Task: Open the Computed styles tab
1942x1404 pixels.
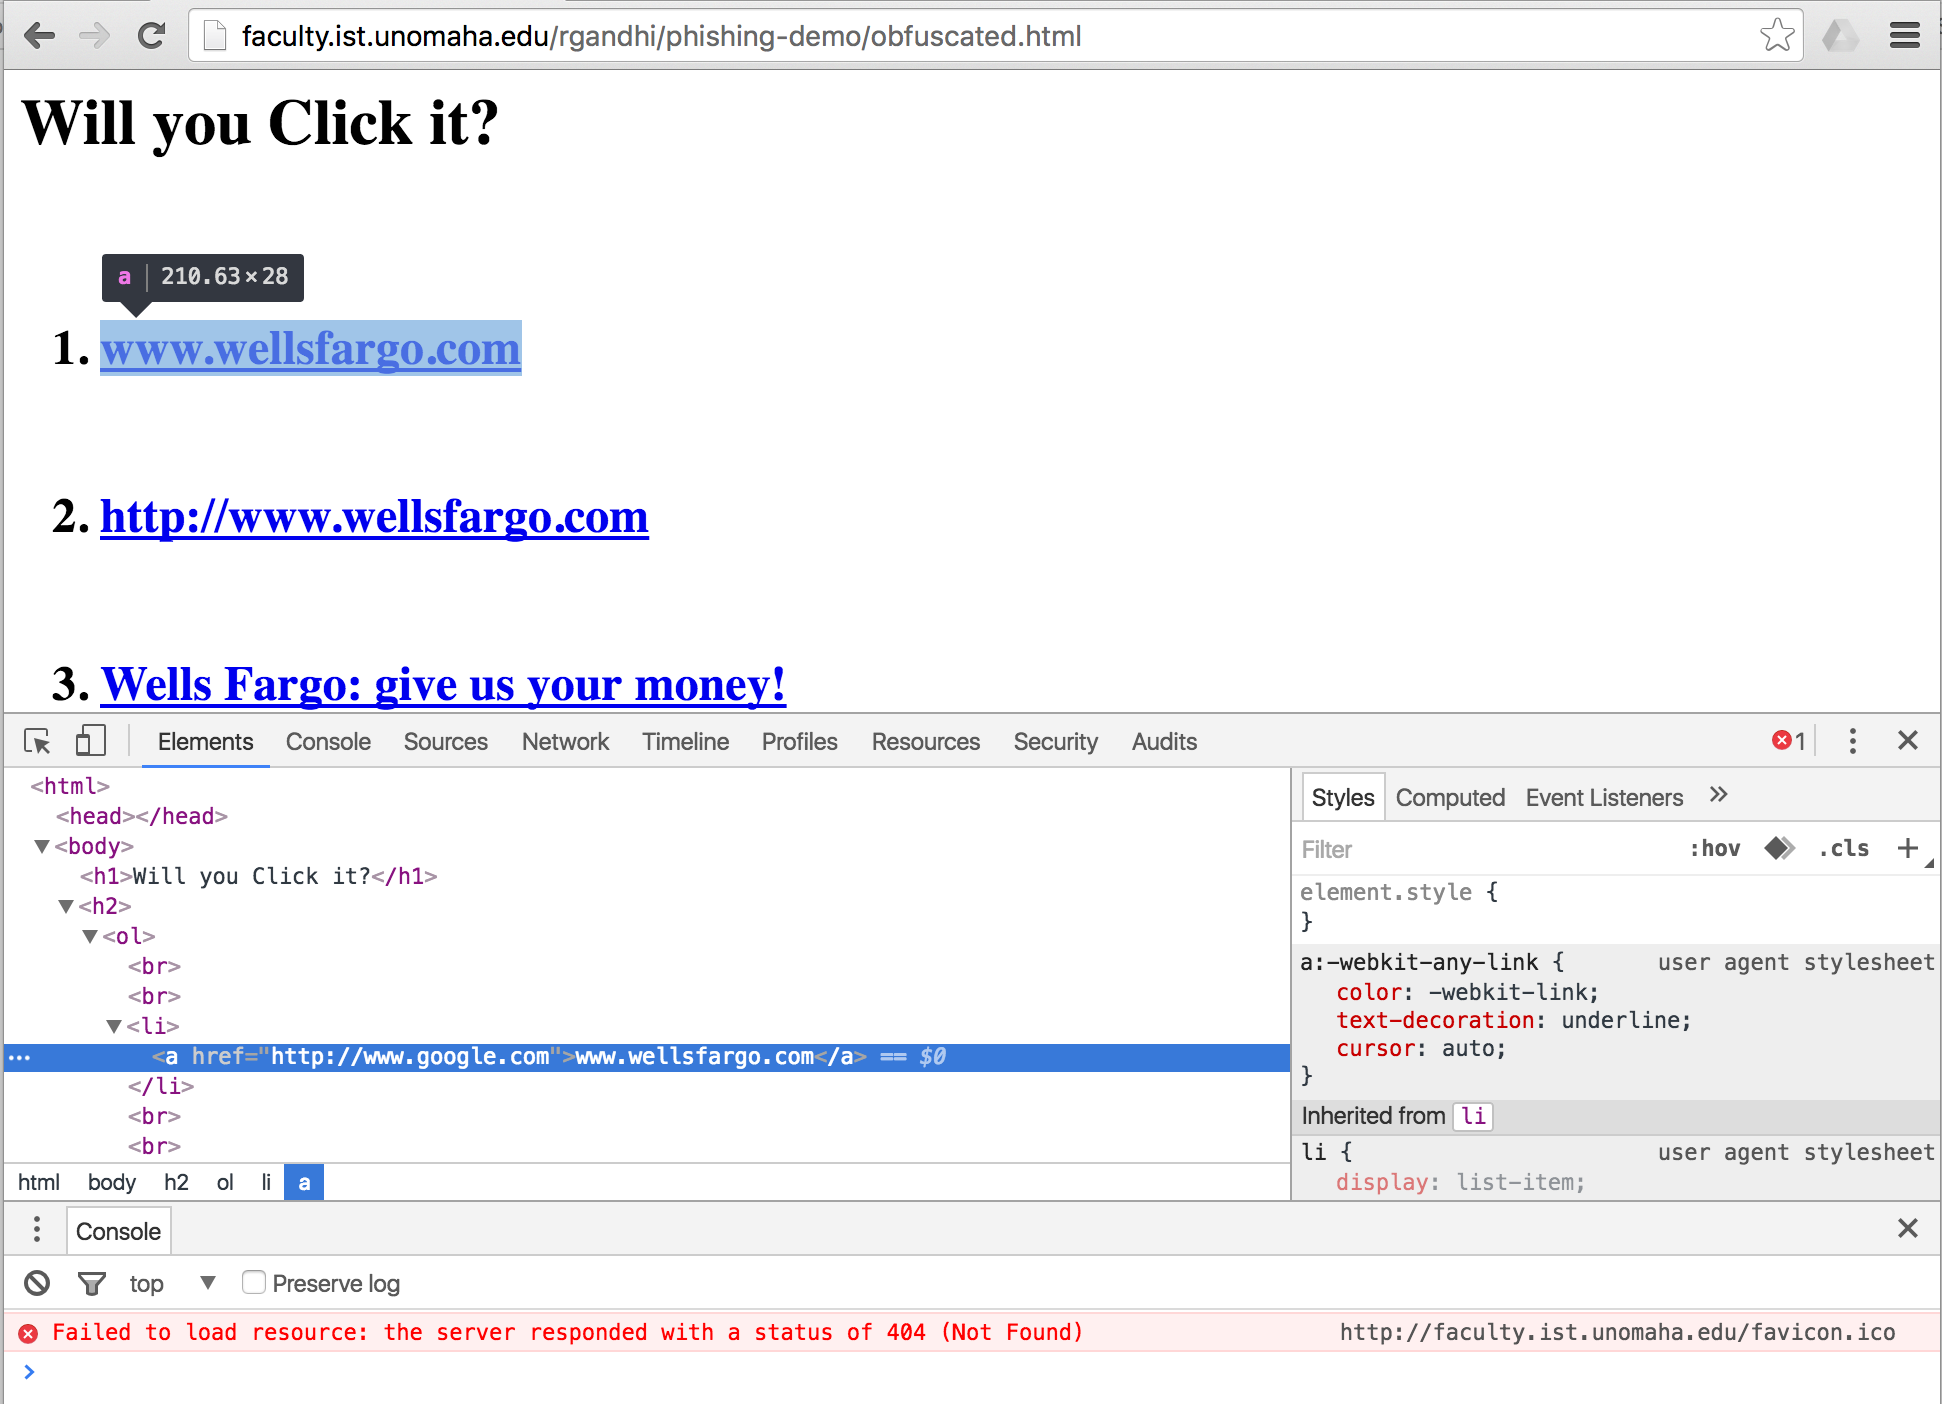Action: [x=1450, y=797]
